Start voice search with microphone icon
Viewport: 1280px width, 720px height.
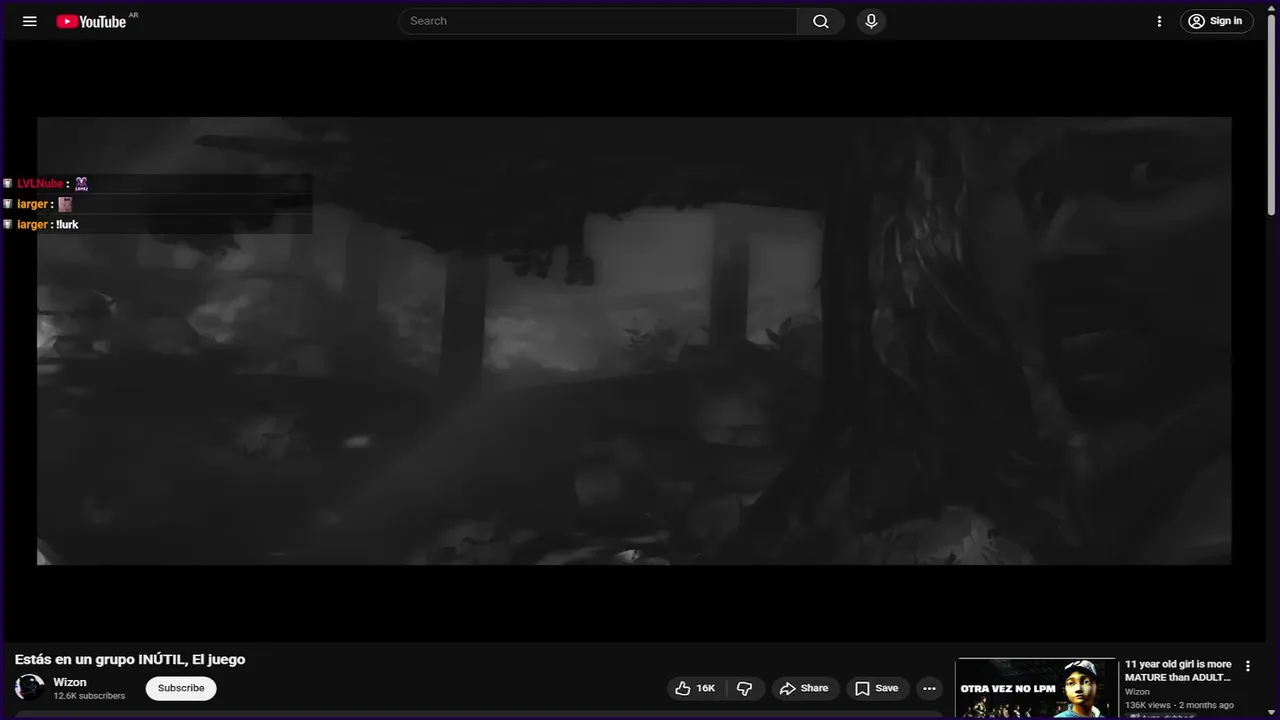coord(871,21)
